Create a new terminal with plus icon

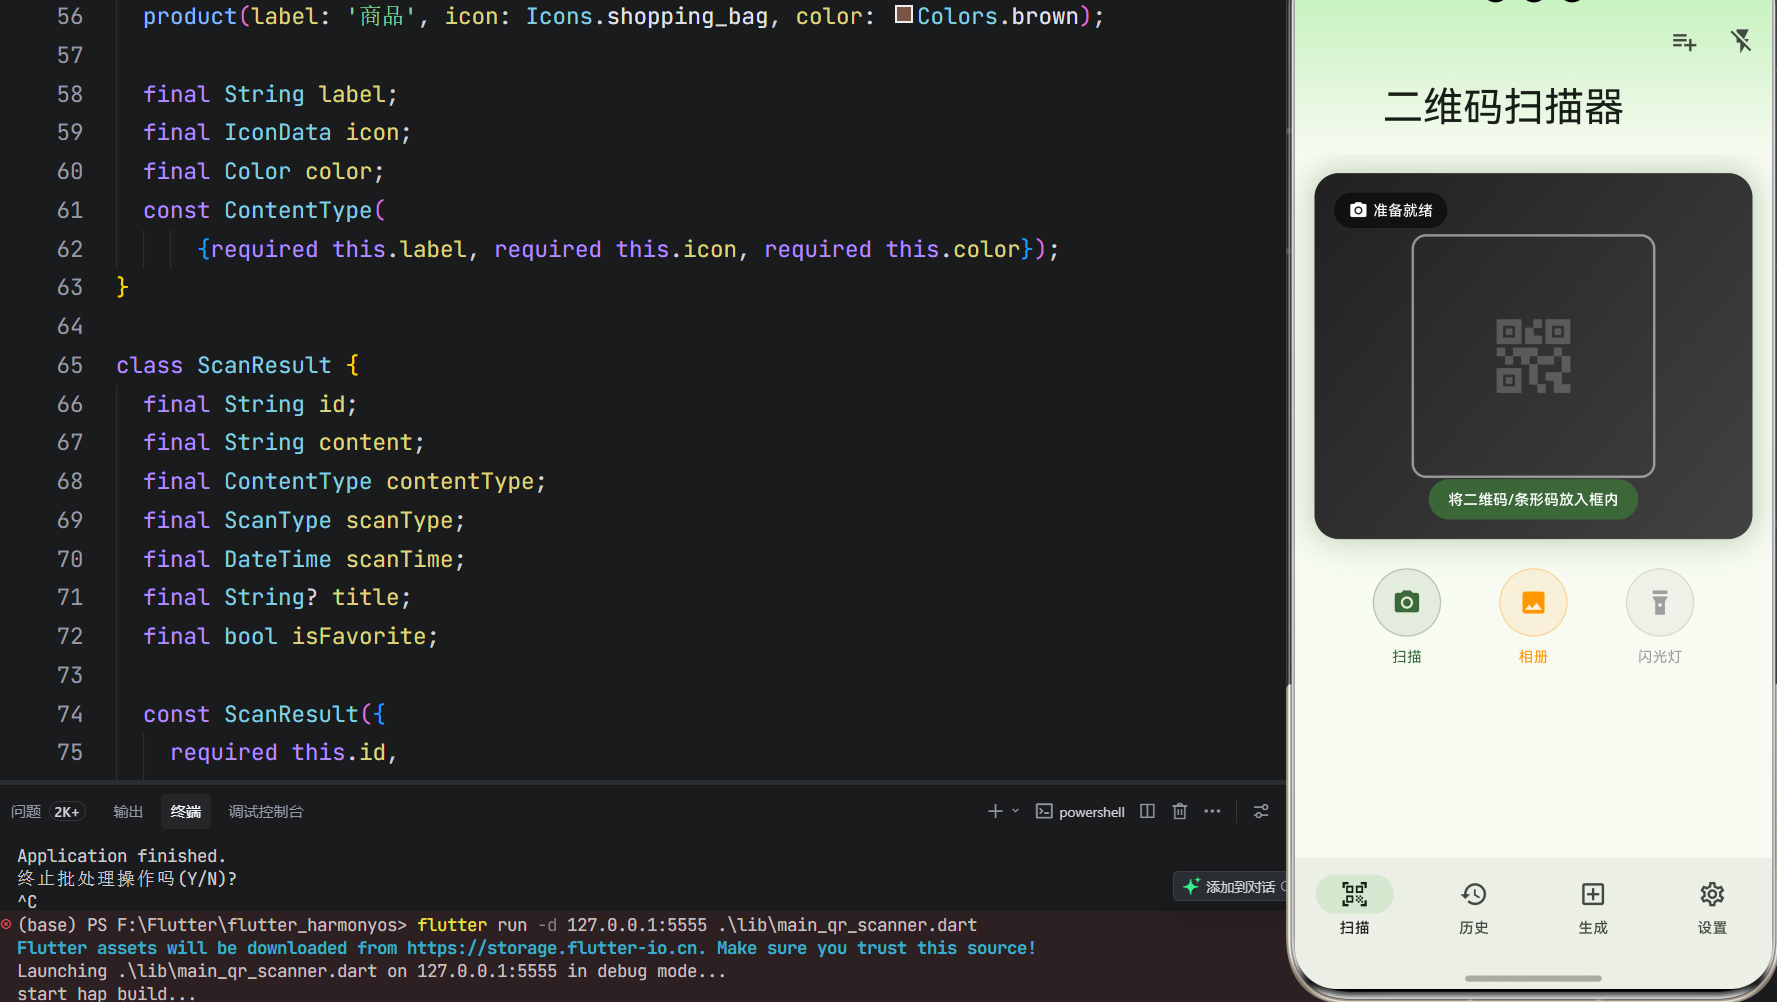coord(995,811)
